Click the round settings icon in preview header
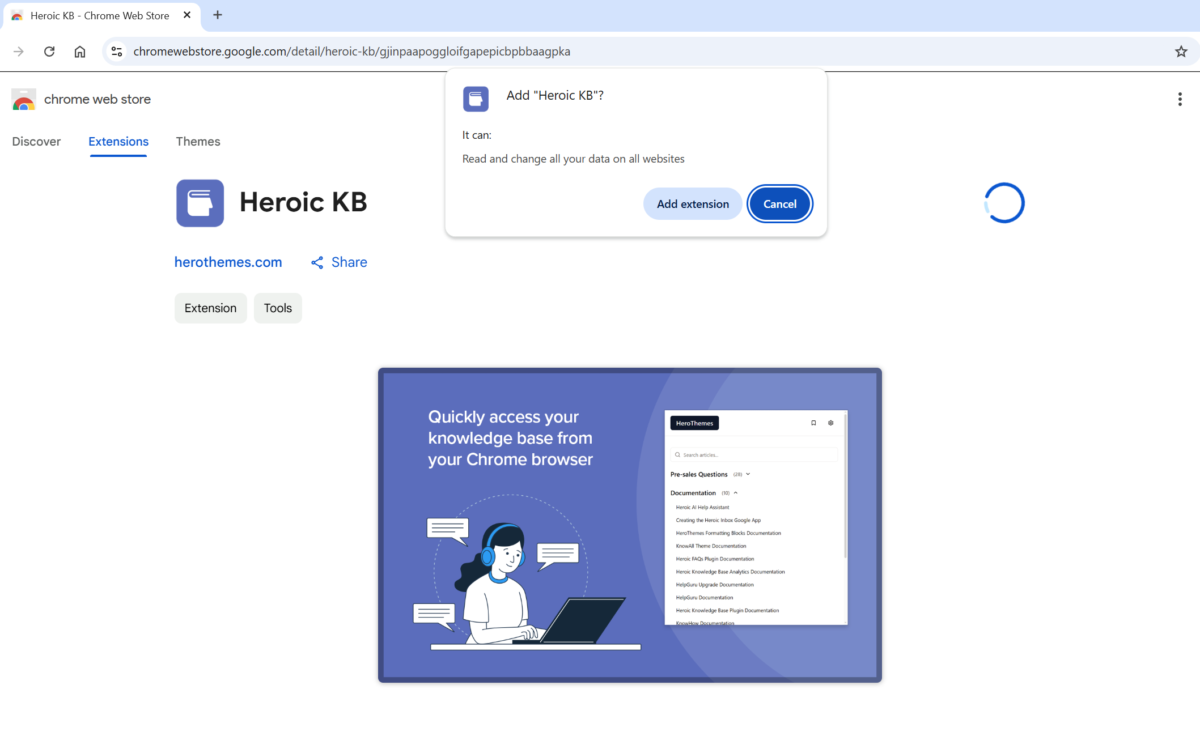This screenshot has width=1200, height=749. coord(831,423)
